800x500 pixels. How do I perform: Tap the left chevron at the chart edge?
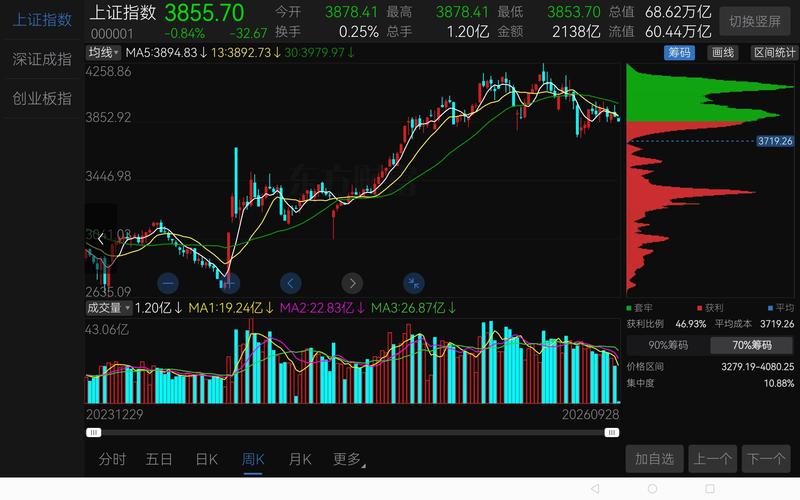click(x=101, y=238)
